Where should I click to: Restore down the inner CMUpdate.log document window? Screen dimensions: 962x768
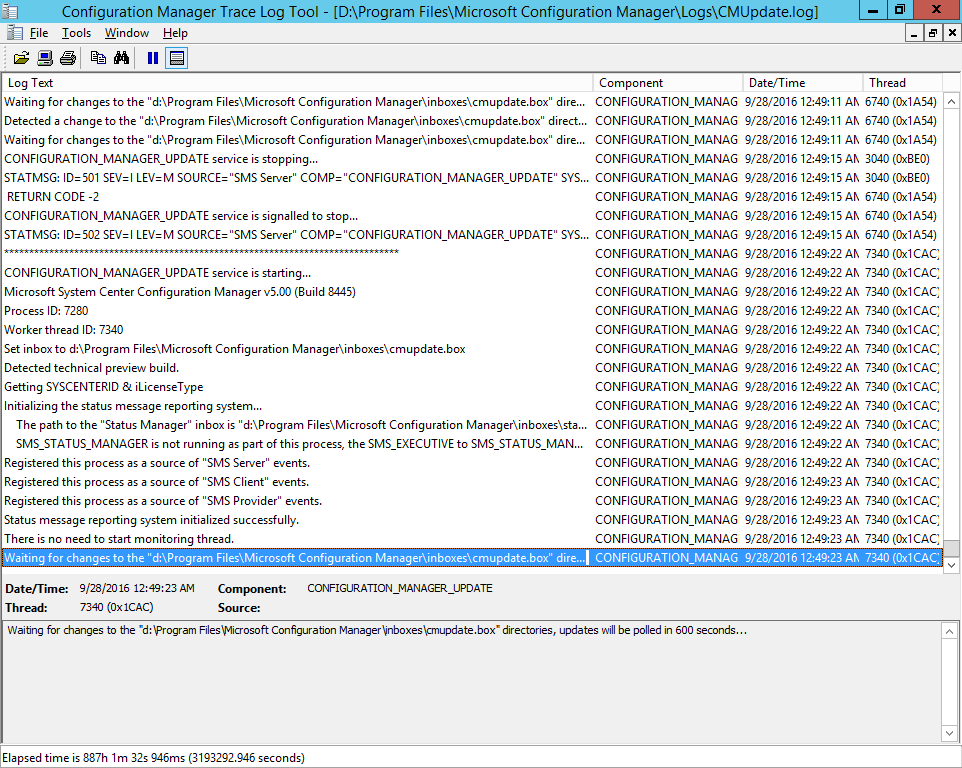pos(933,33)
